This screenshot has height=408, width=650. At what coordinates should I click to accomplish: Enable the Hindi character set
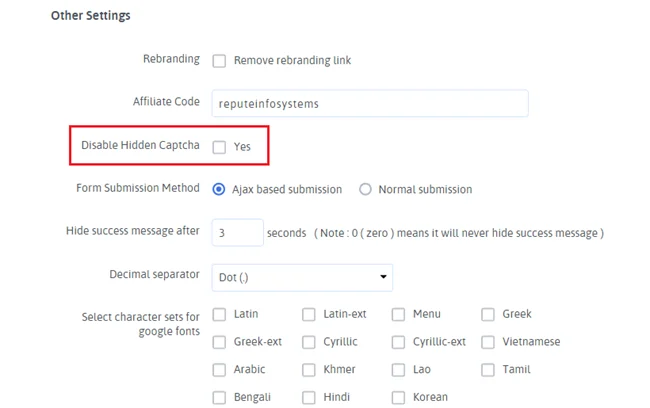[x=309, y=398]
